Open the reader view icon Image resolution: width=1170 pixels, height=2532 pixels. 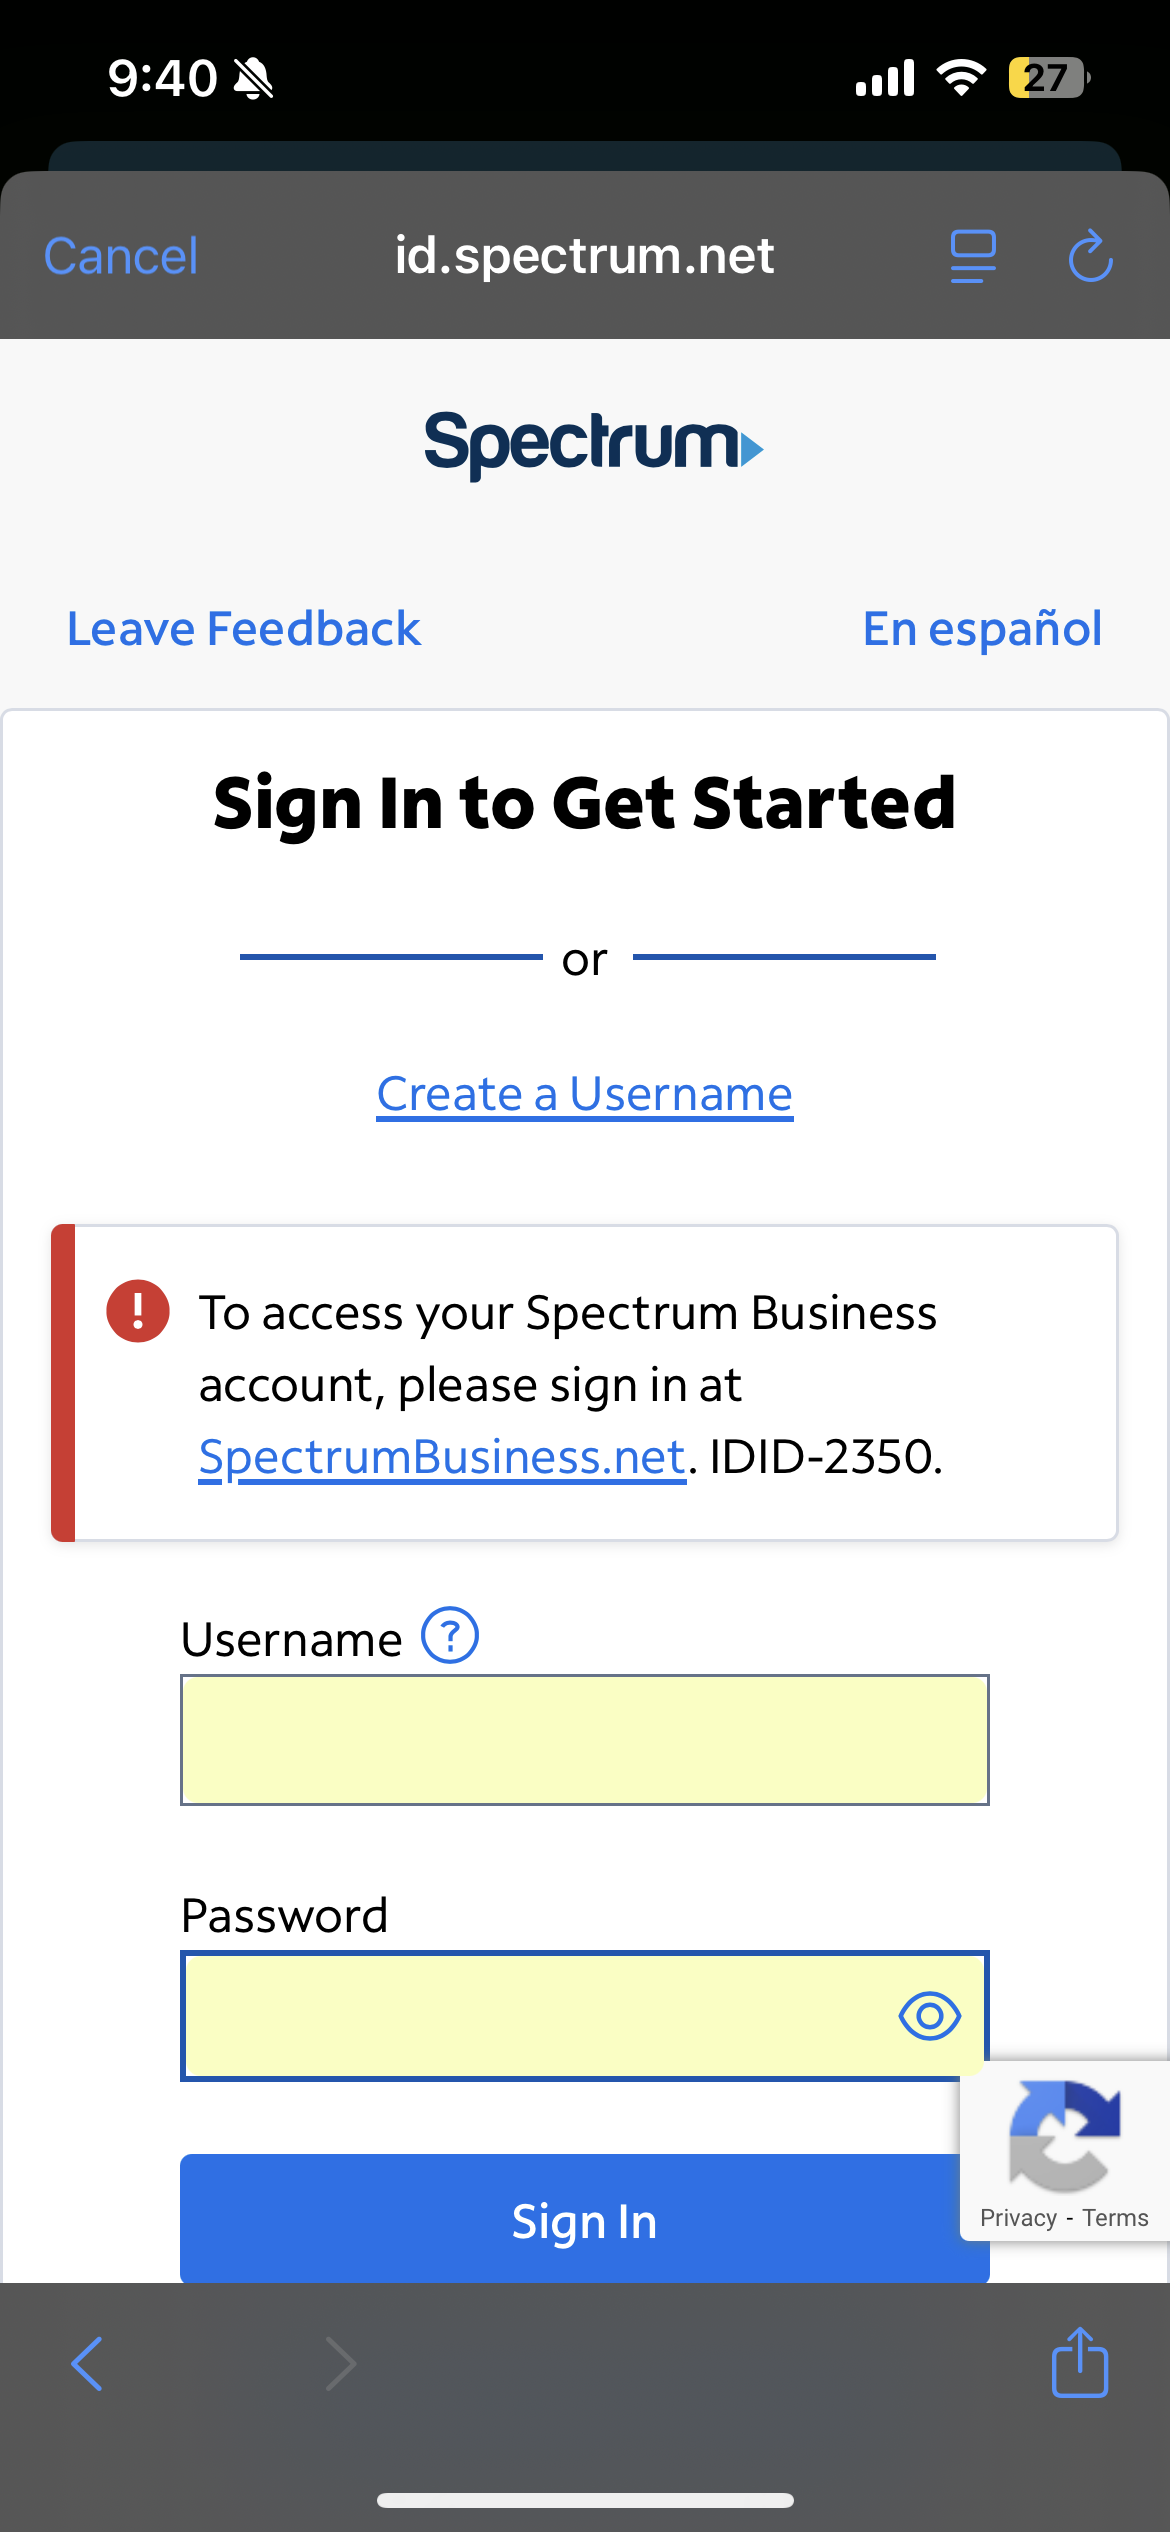(x=972, y=256)
